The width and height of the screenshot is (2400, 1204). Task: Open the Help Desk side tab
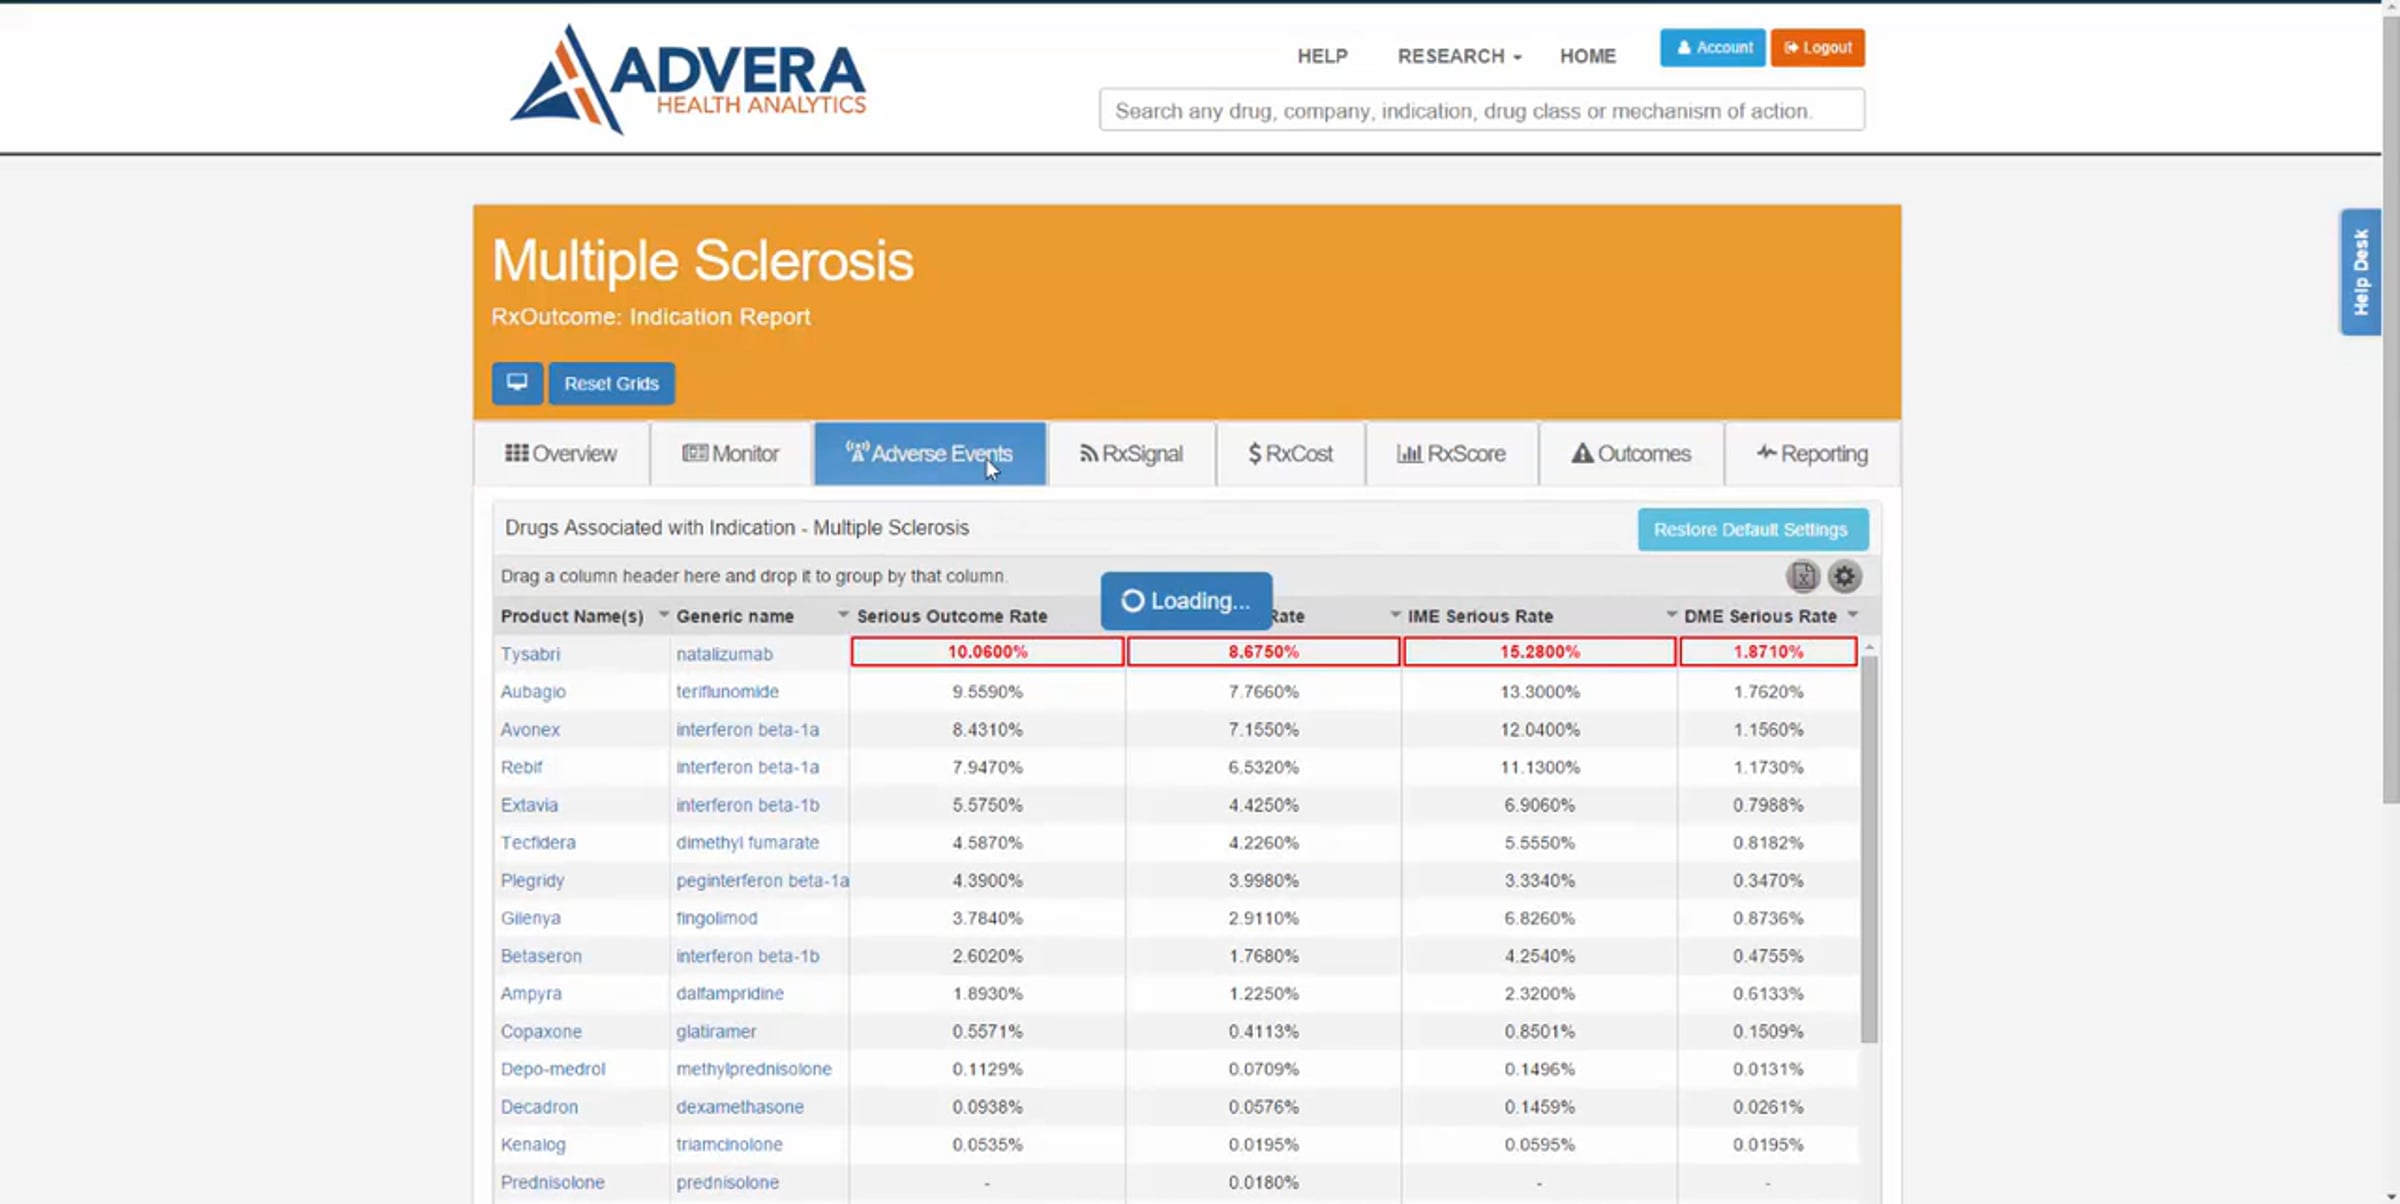click(2360, 271)
